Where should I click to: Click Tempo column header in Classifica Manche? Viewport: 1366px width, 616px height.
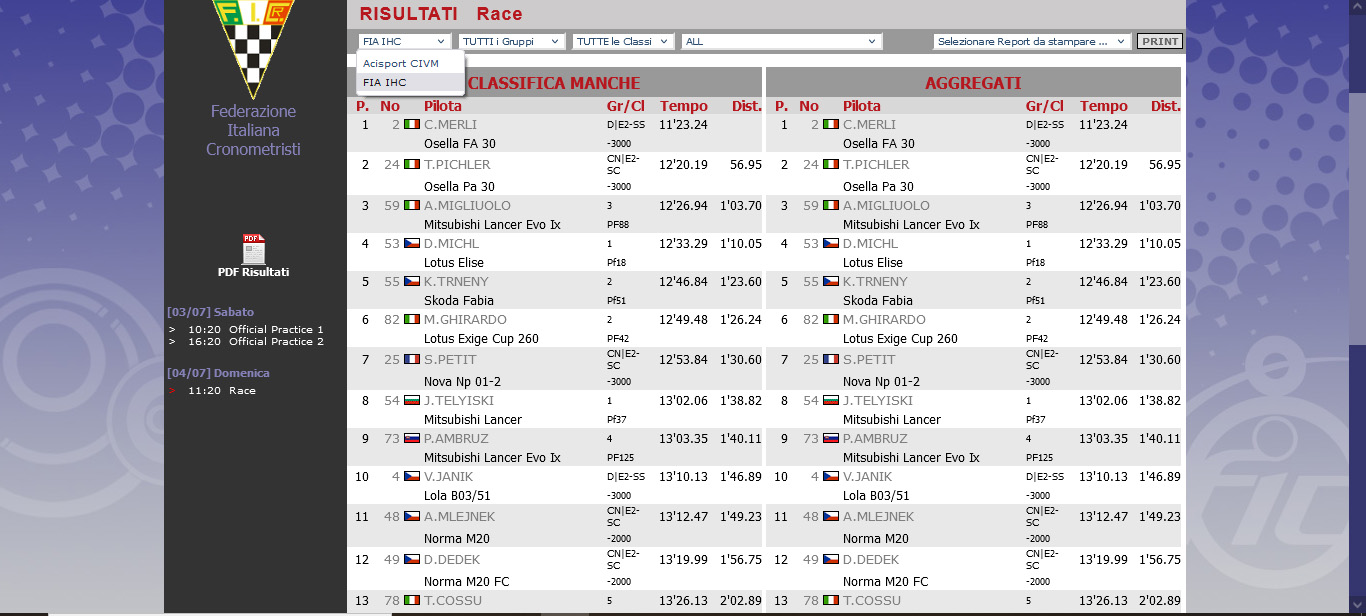tap(684, 106)
